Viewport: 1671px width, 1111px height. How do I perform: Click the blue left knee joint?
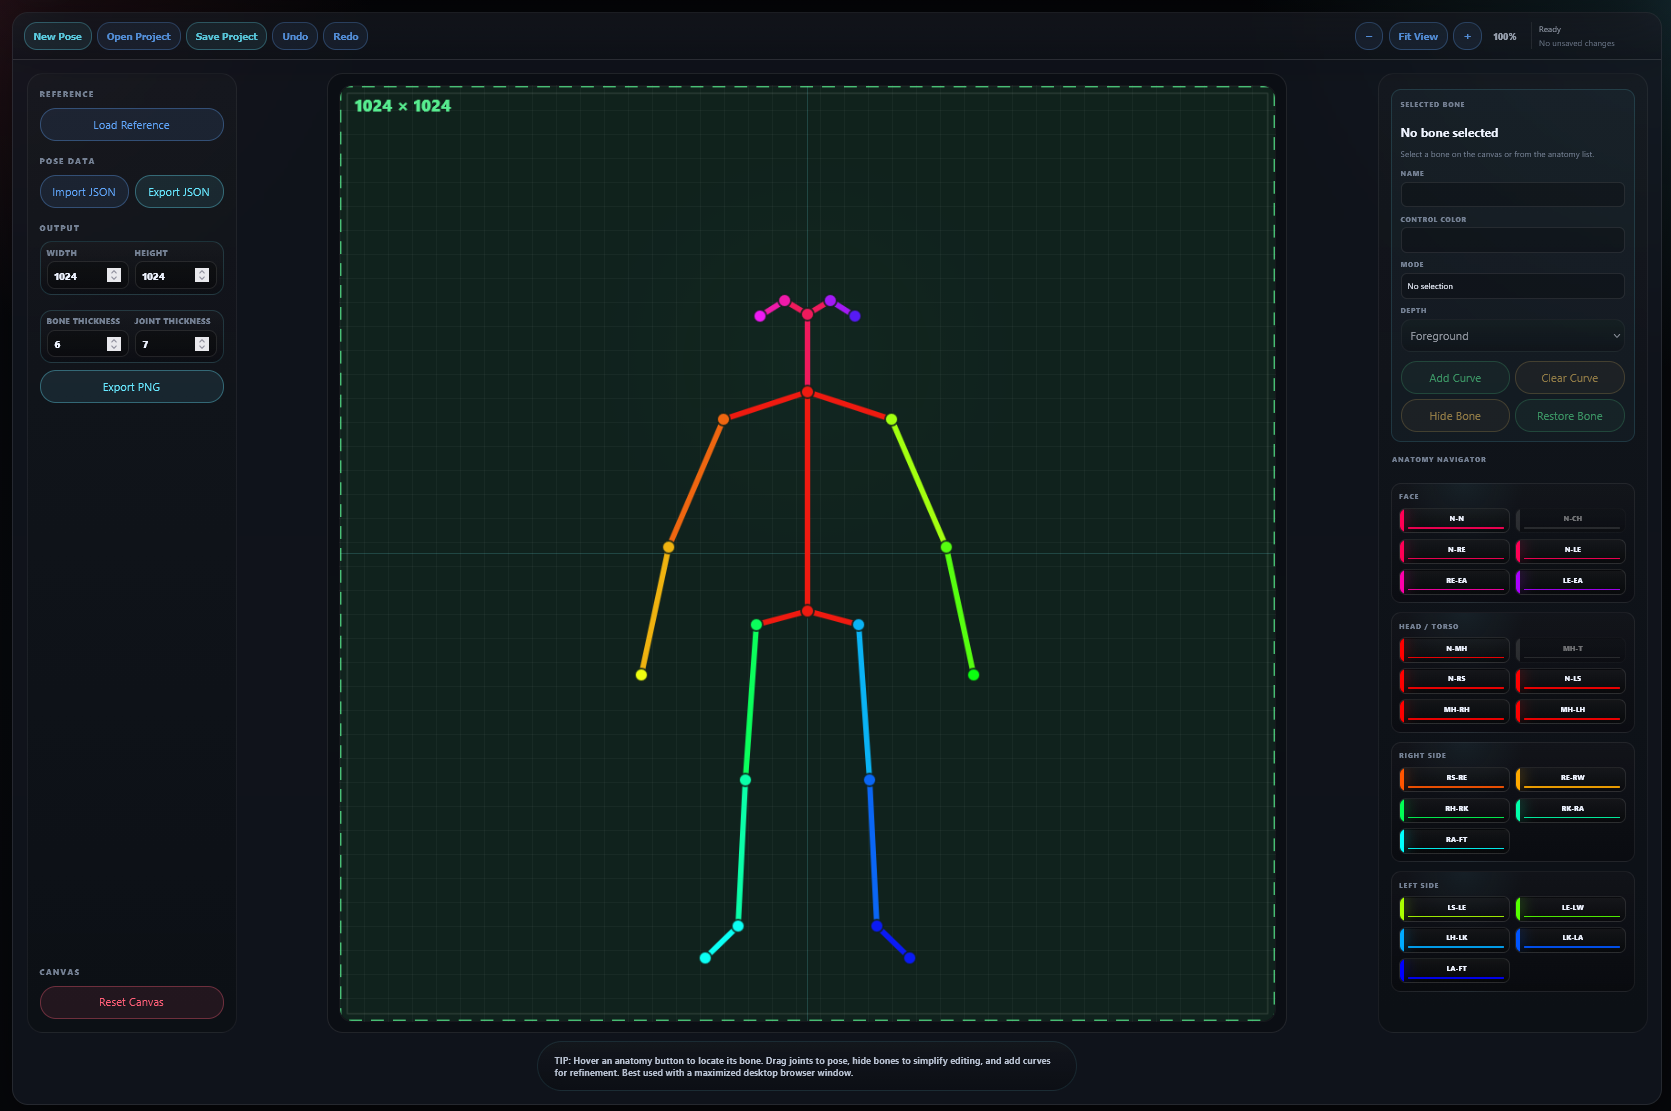870,780
